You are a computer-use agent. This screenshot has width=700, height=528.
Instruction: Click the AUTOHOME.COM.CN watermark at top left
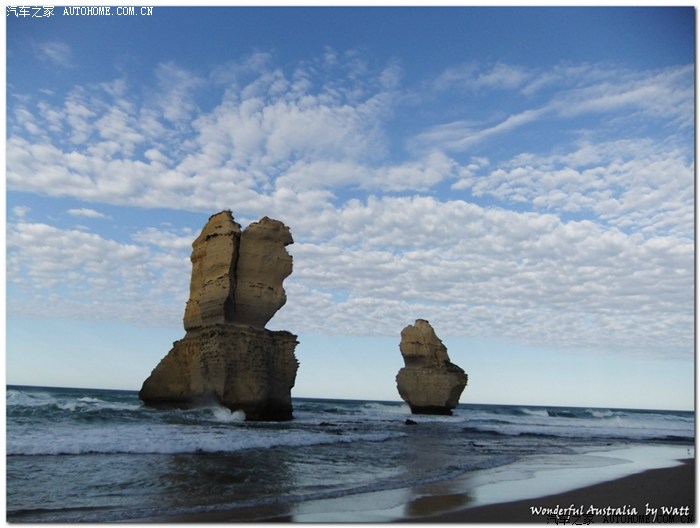[108, 12]
